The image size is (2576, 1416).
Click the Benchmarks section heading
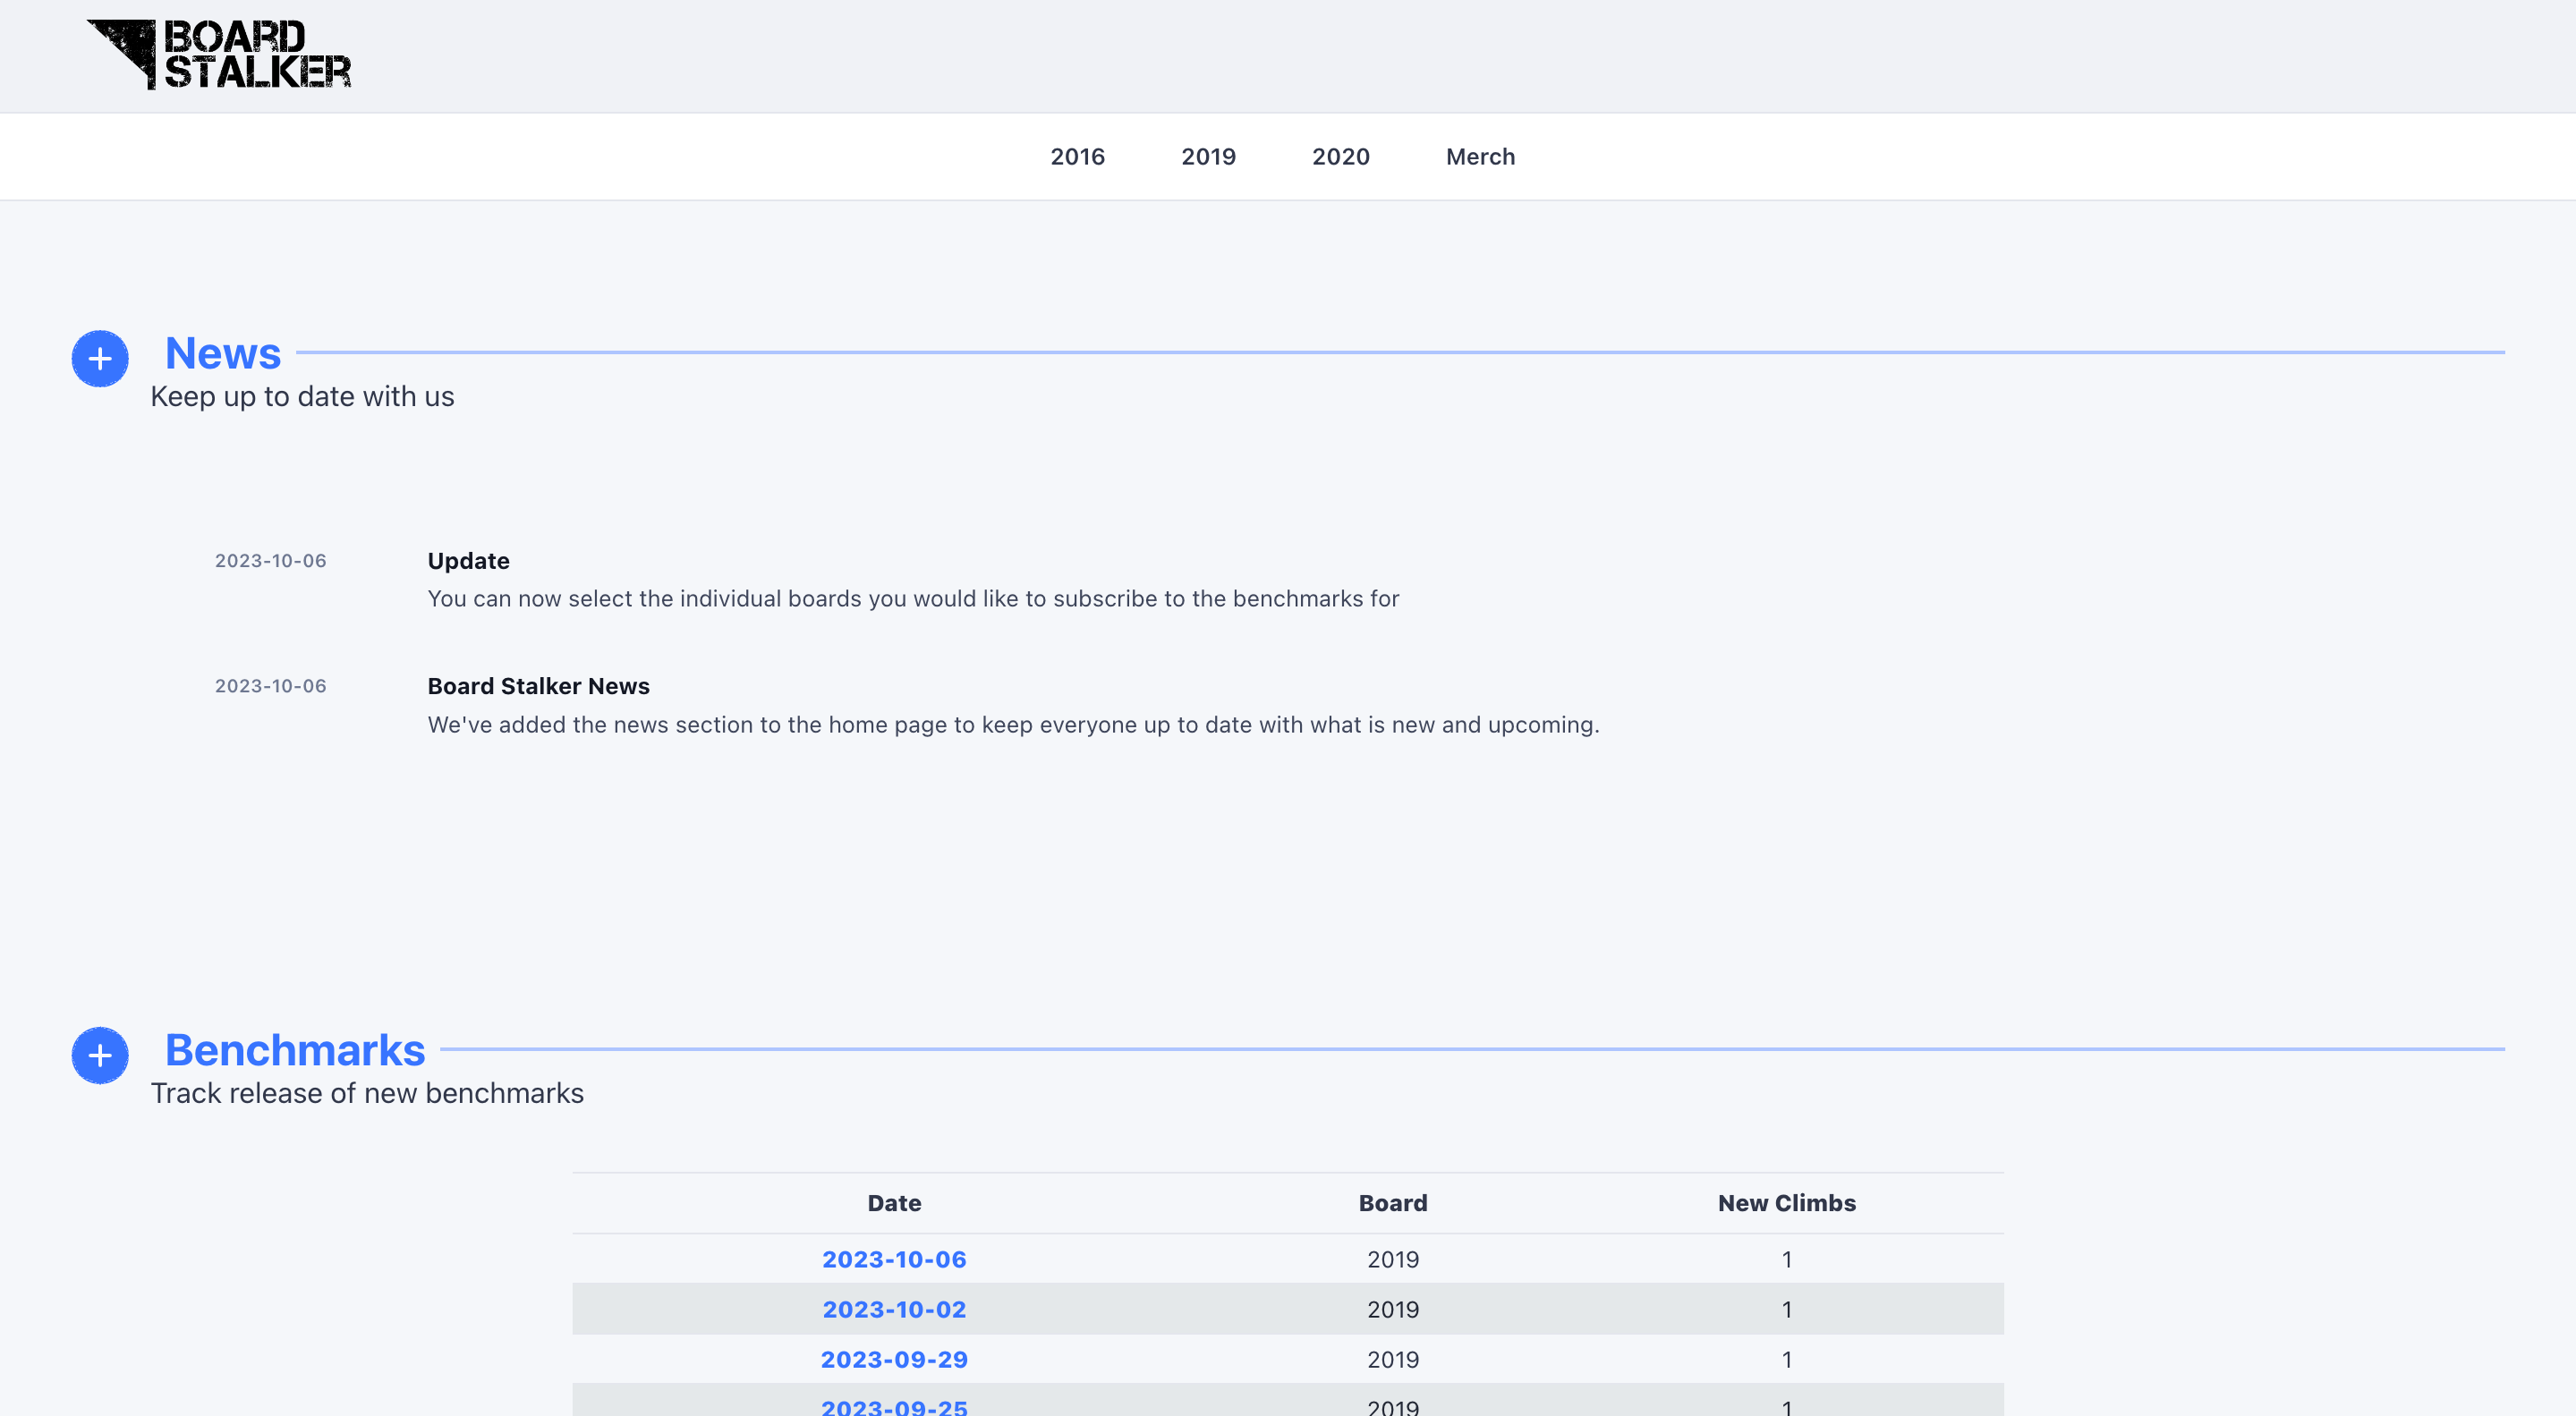[x=295, y=1051]
